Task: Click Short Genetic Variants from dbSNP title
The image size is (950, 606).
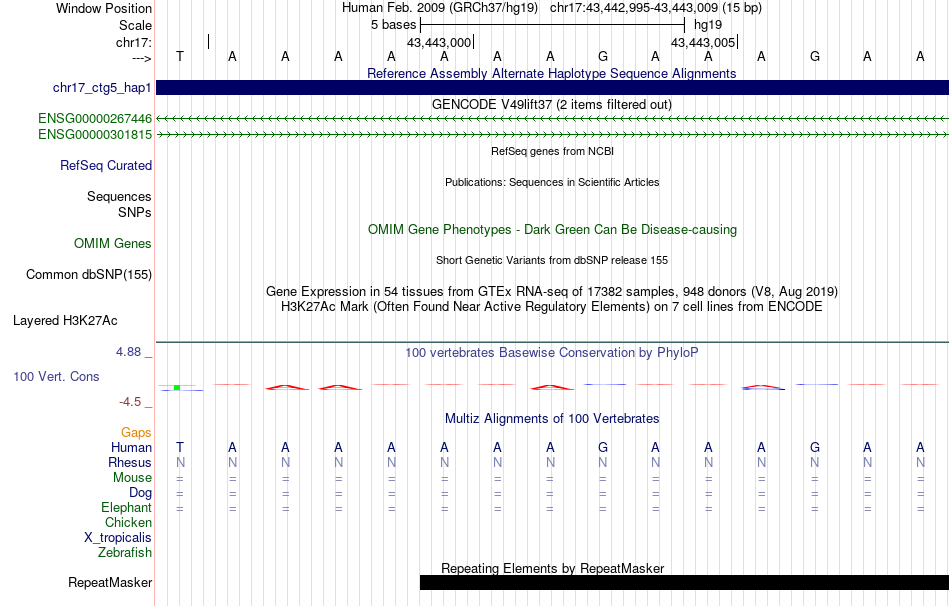Action: pyautogui.click(x=552, y=261)
